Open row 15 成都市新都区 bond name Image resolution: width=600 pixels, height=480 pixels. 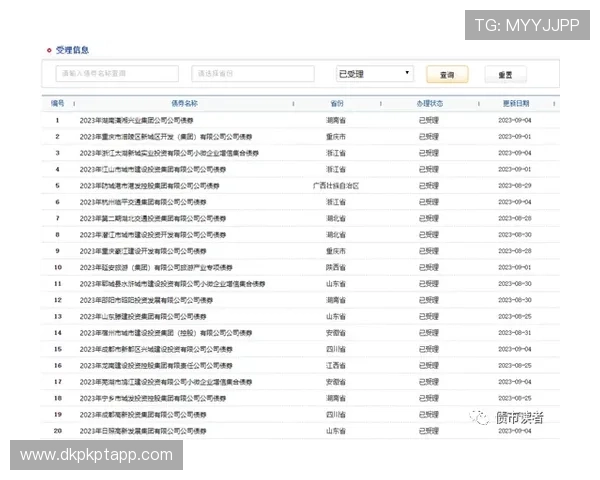coord(156,349)
